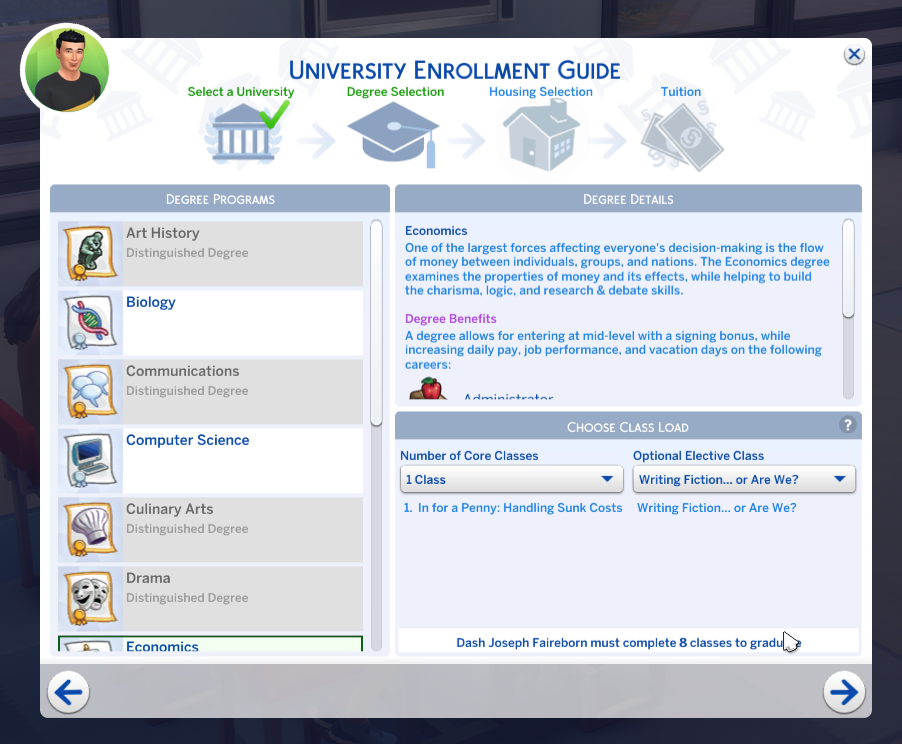Click Culinary Arts' Distinguished Degree label

(187, 529)
